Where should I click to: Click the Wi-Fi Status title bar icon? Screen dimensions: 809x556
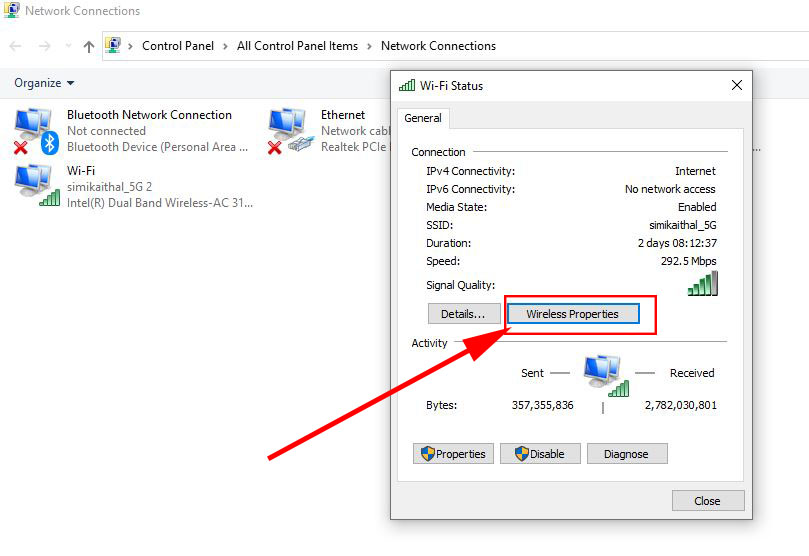pyautogui.click(x=407, y=86)
